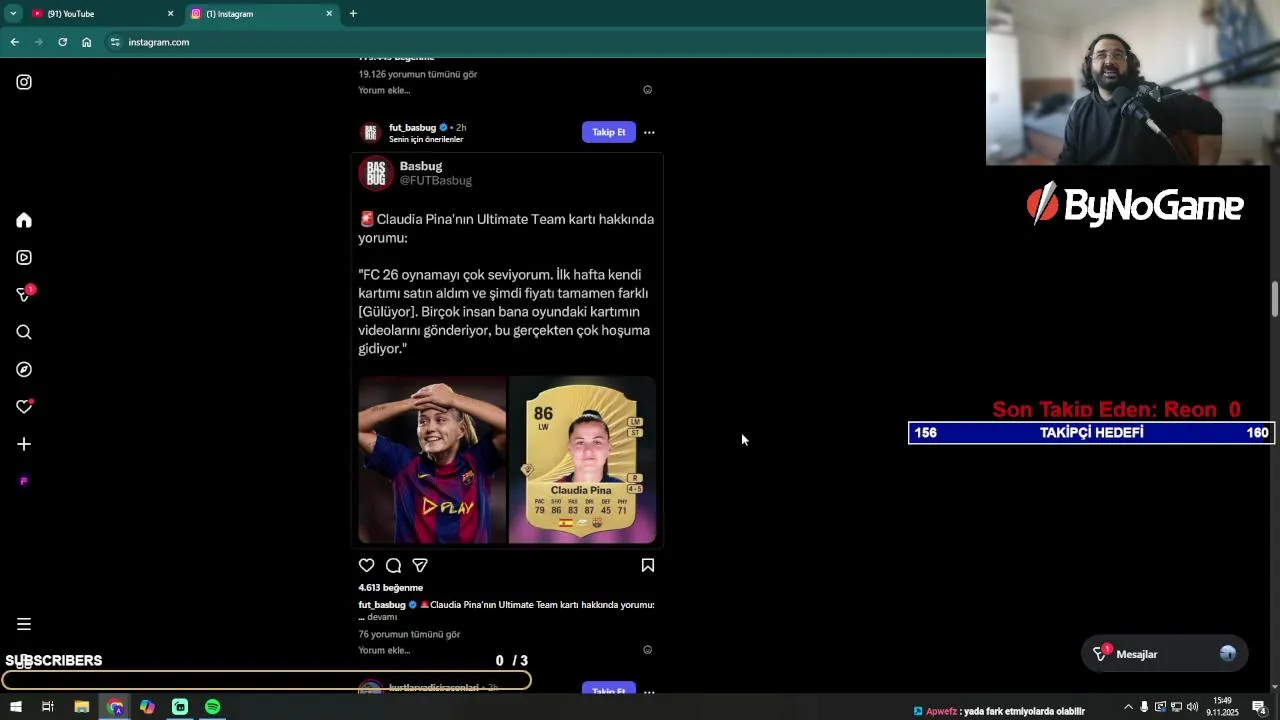Image resolution: width=1280 pixels, height=720 pixels.
Task: Open the hamburger More menu in sidebar
Action: (24, 624)
